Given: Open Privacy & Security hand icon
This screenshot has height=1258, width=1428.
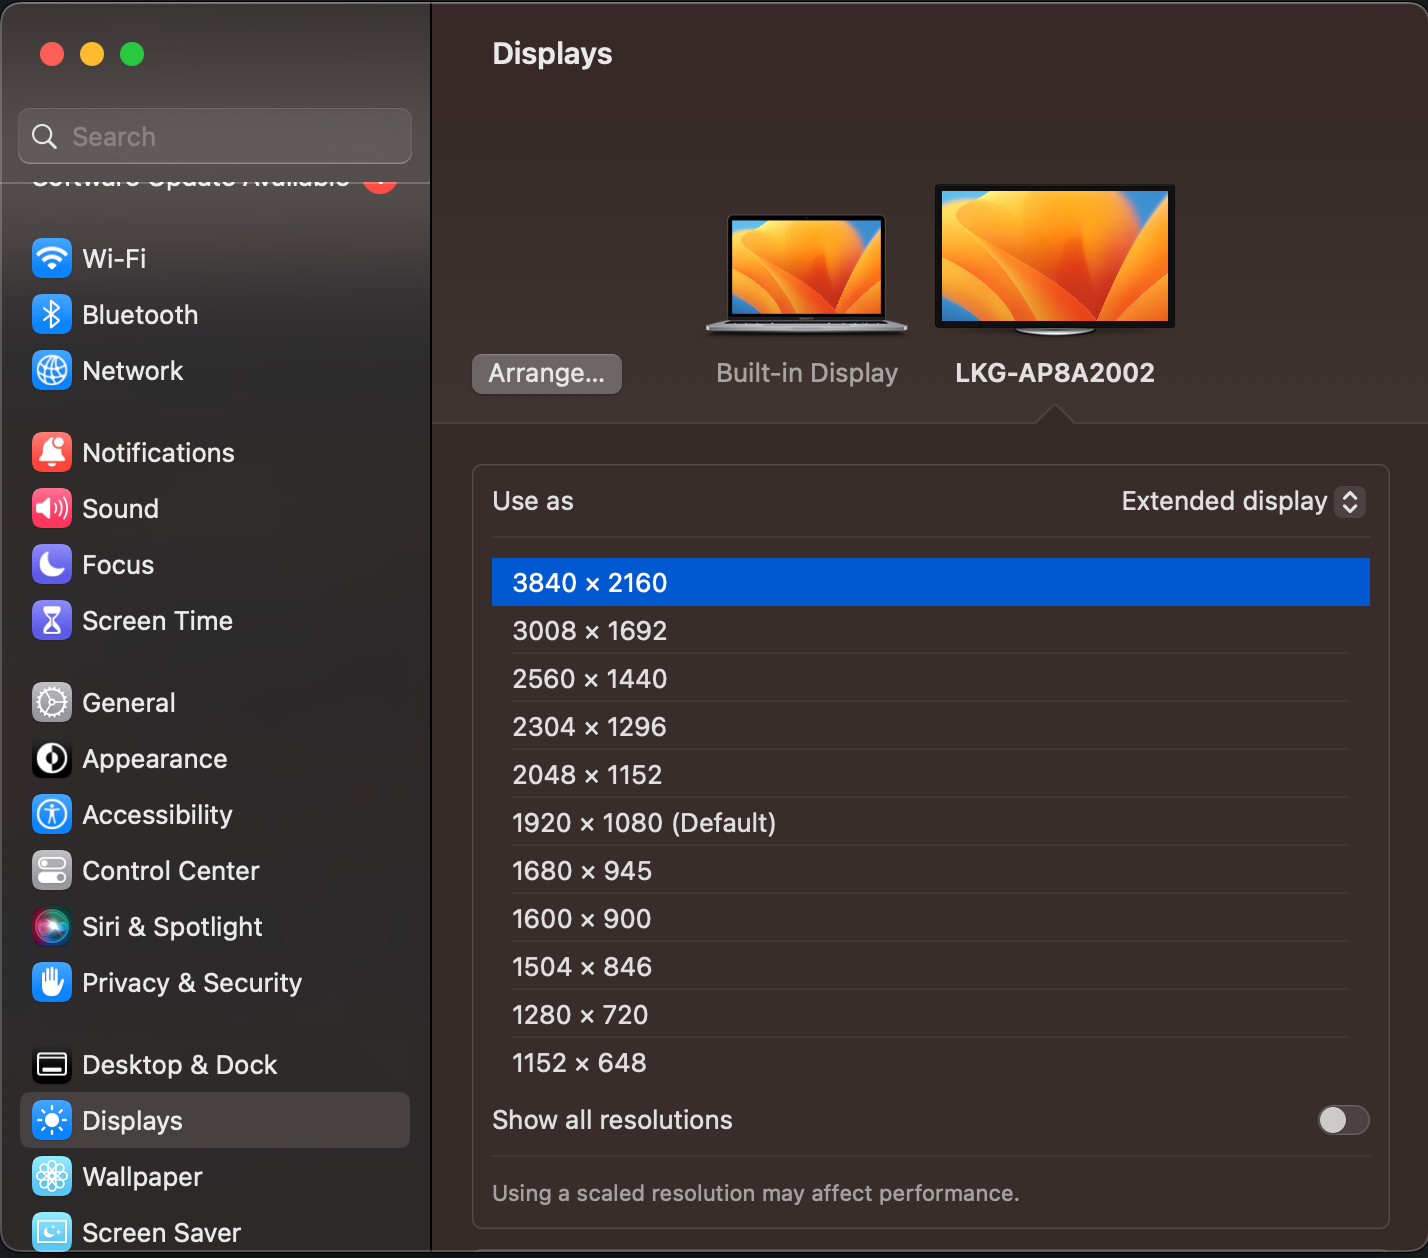Looking at the screenshot, I should coord(52,983).
